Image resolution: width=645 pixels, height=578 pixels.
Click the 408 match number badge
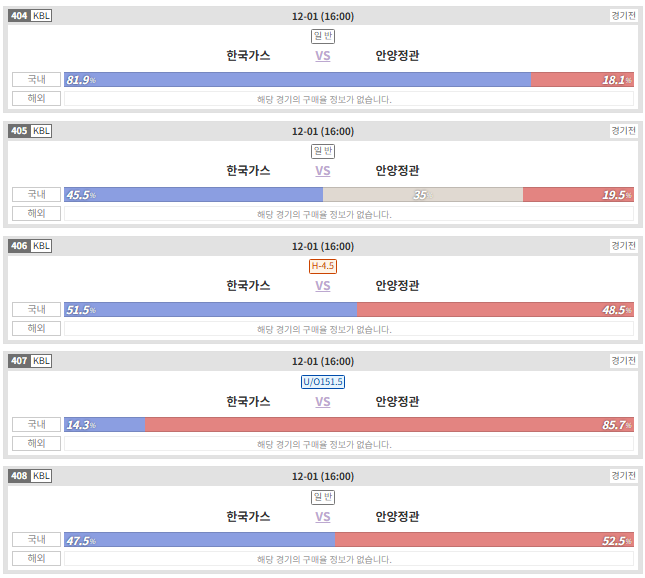[19, 476]
